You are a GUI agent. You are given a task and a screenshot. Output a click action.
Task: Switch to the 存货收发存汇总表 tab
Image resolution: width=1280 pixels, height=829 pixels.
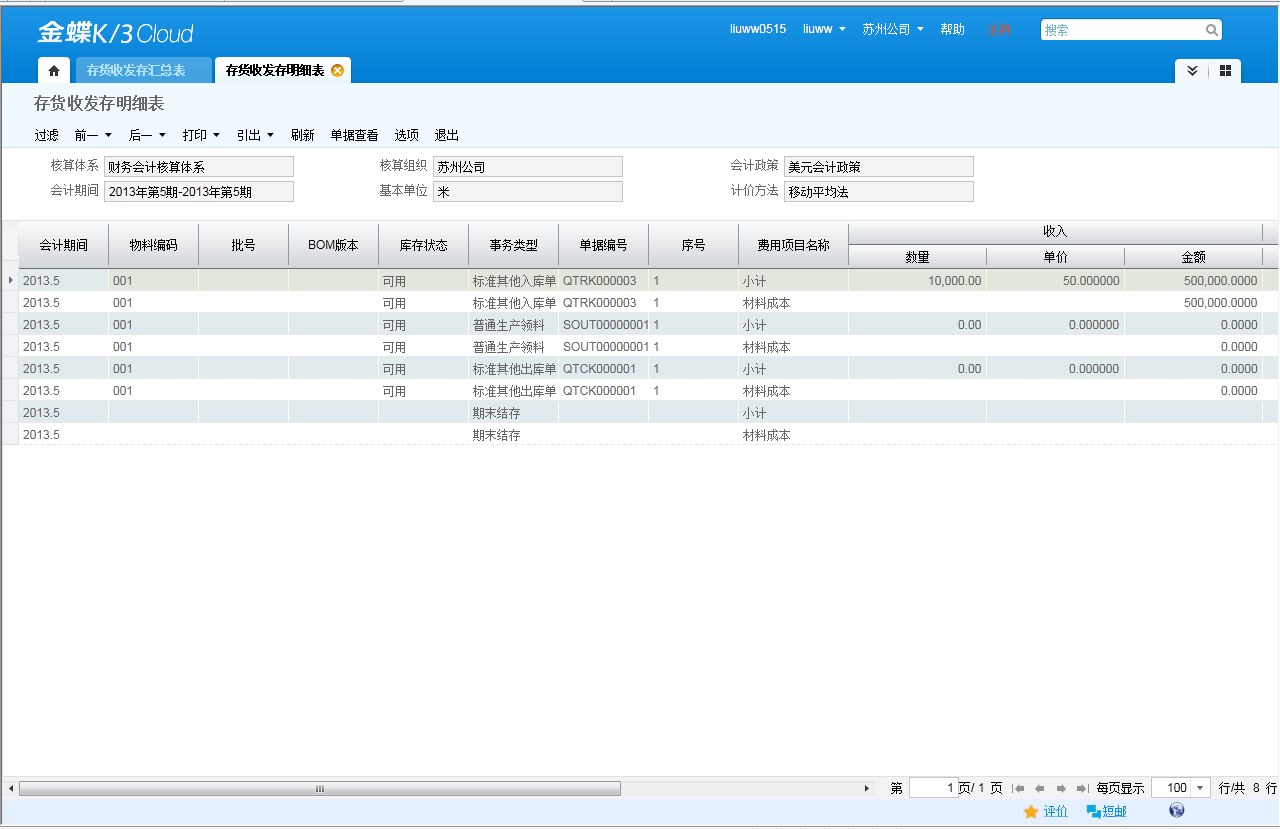tap(136, 71)
